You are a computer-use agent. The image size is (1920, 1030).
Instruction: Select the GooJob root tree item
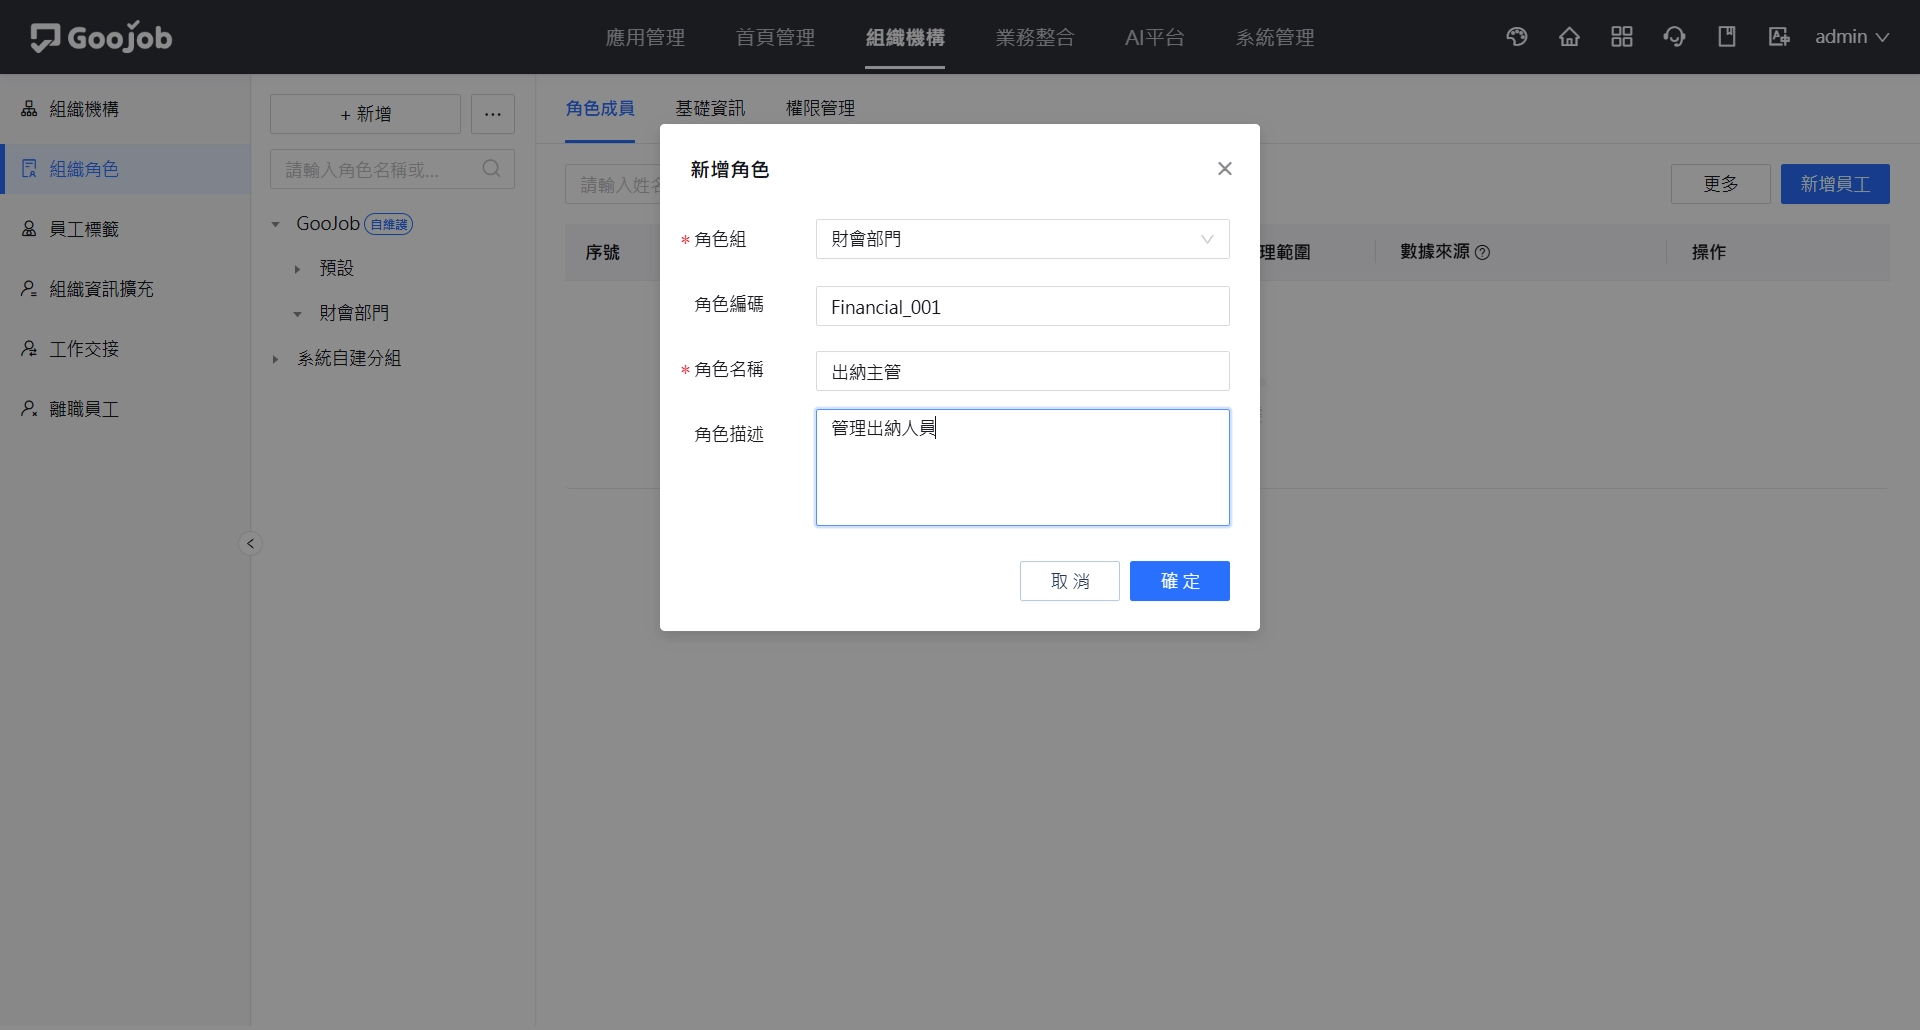point(328,224)
